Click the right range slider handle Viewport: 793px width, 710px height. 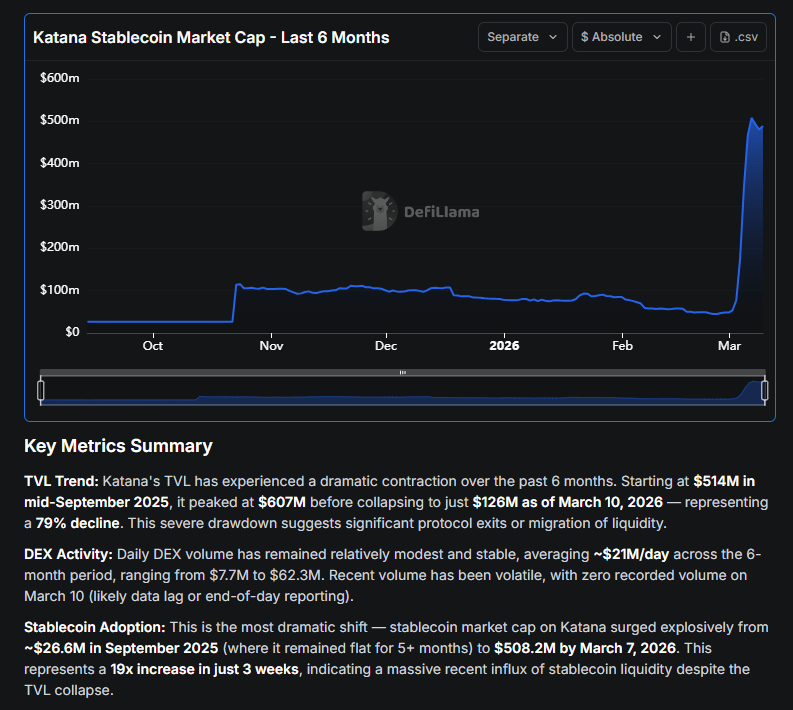(765, 390)
